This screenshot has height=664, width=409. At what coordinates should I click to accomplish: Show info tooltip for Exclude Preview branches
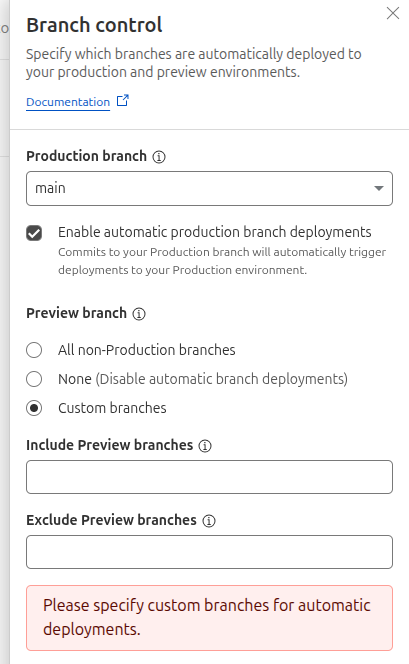(209, 521)
